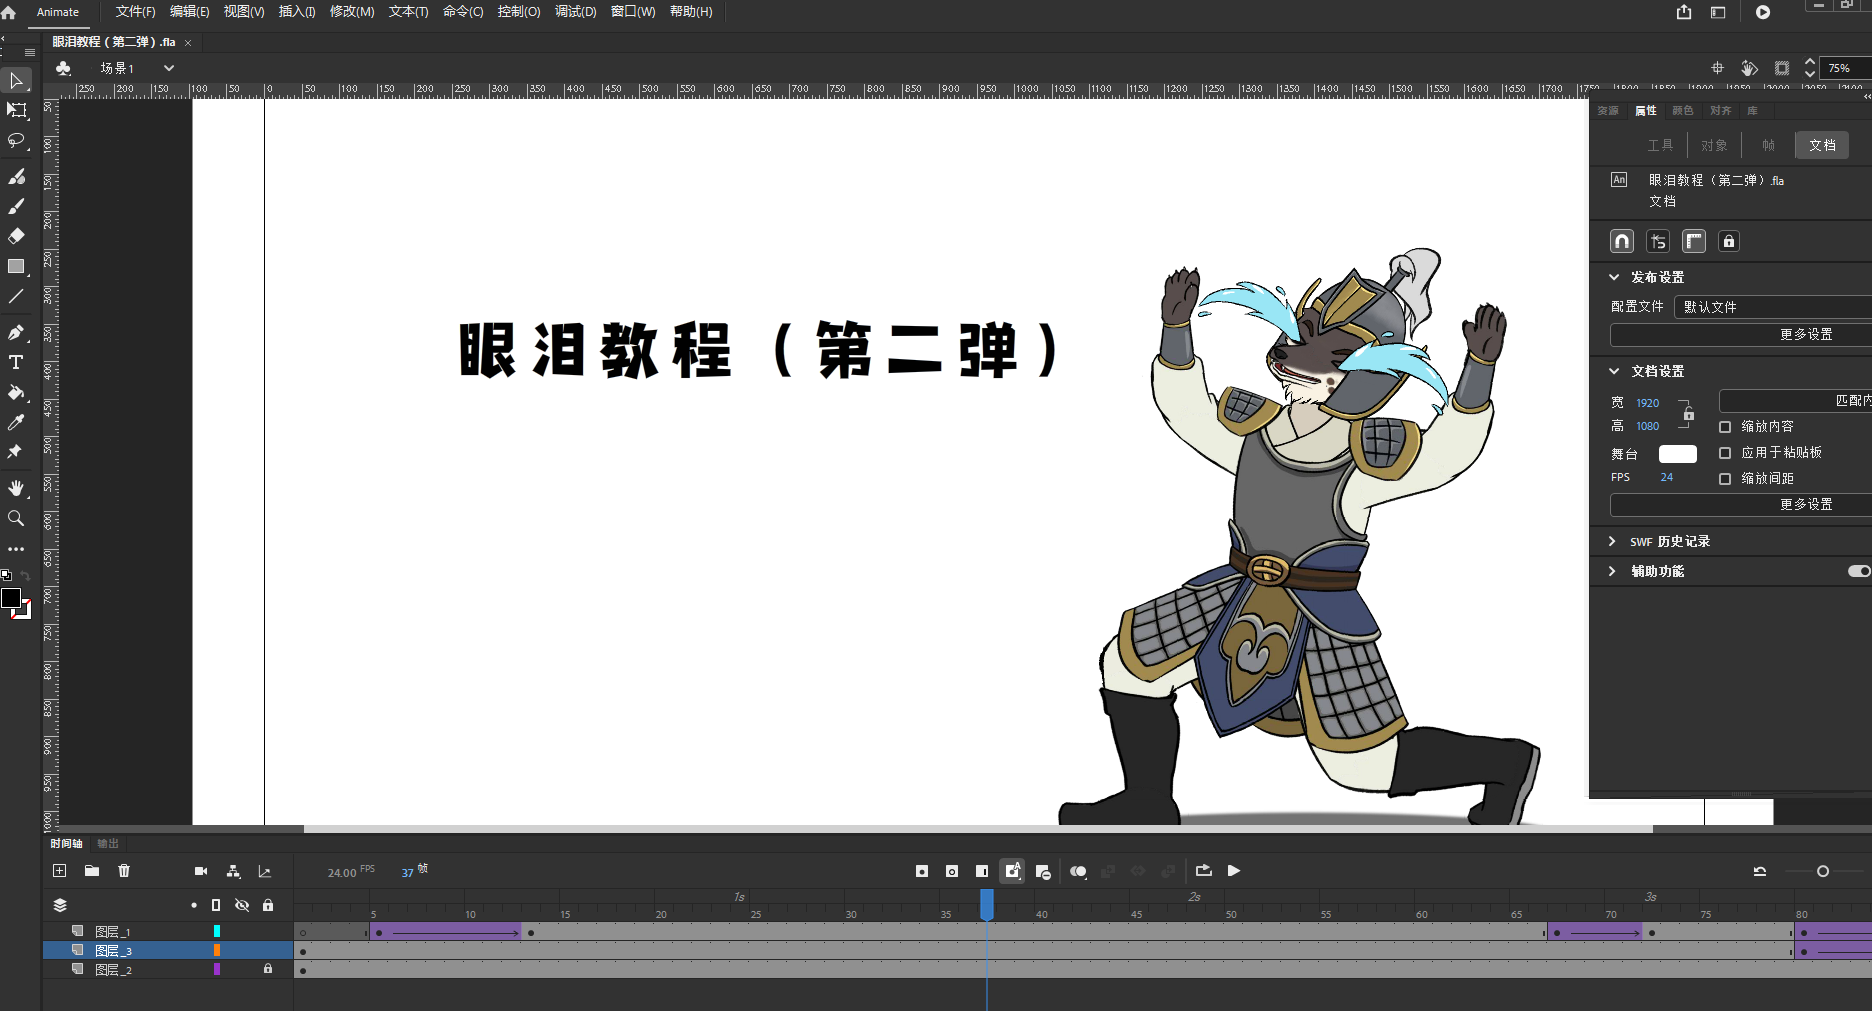The width and height of the screenshot is (1872, 1011).
Task: Expand the 辅助功能 section
Action: [1612, 571]
